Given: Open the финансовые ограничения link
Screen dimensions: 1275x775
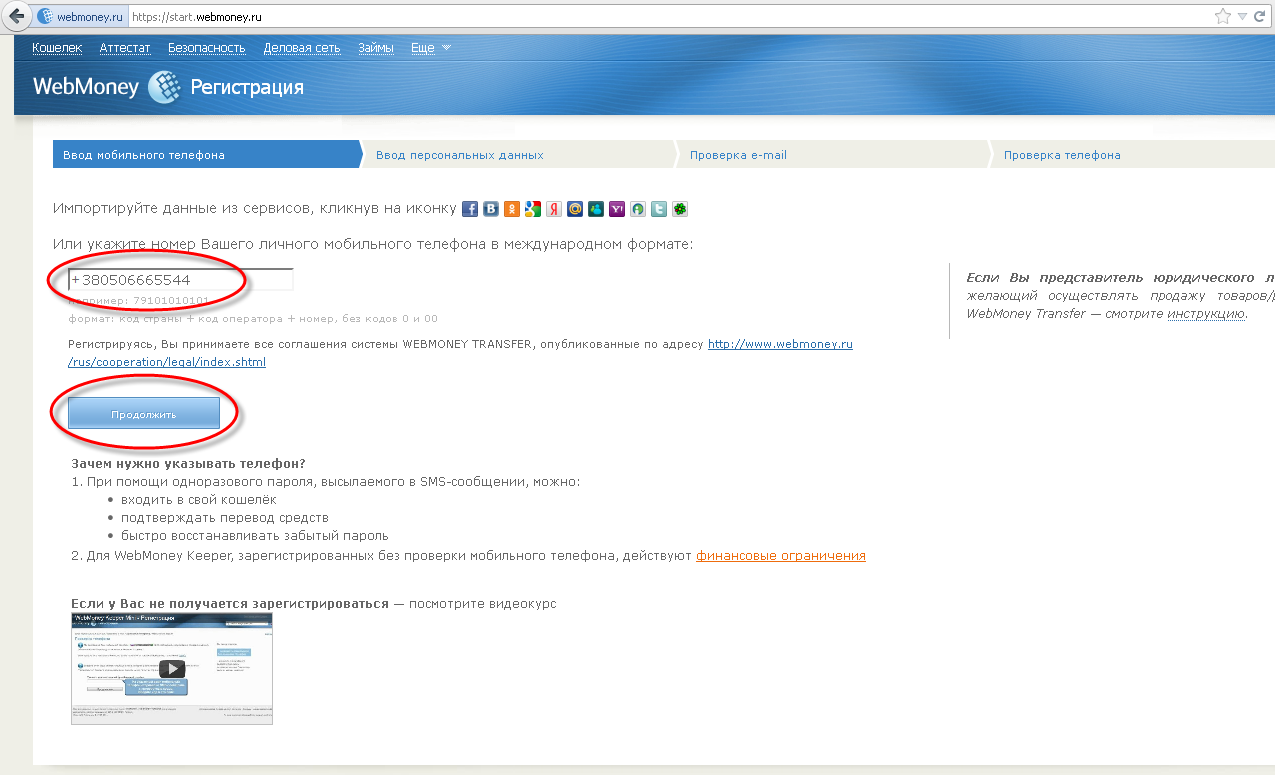Looking at the screenshot, I should (x=781, y=556).
